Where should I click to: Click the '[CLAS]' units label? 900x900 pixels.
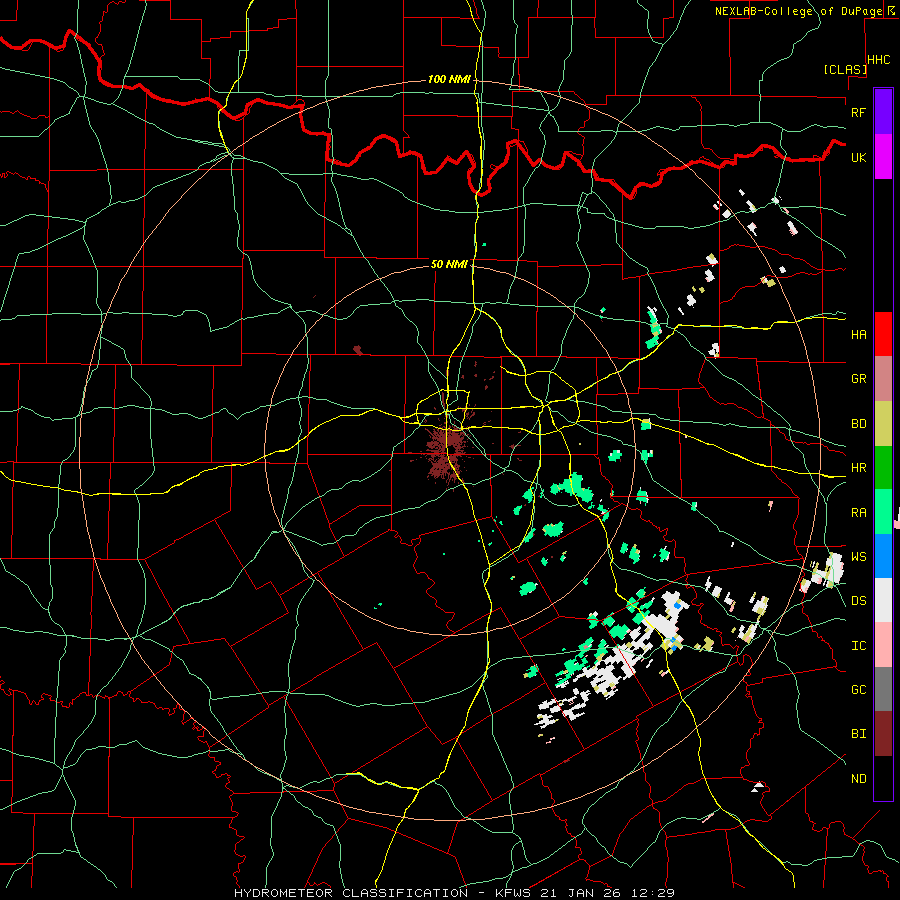click(845, 69)
